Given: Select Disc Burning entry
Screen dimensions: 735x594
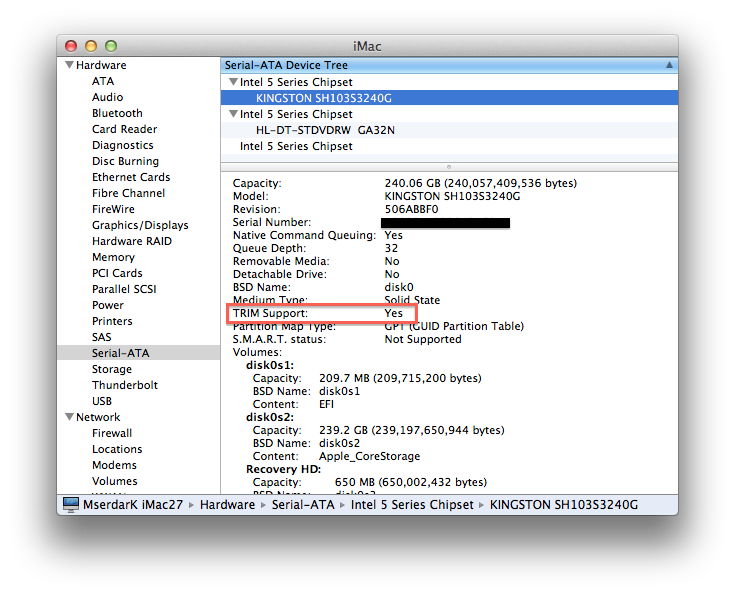Looking at the screenshot, I should coord(125,161).
